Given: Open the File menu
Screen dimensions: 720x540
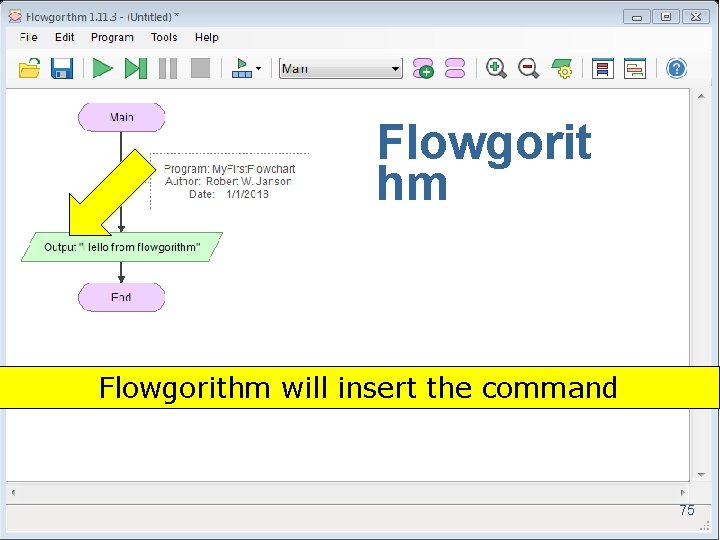Looking at the screenshot, I should (x=28, y=37).
